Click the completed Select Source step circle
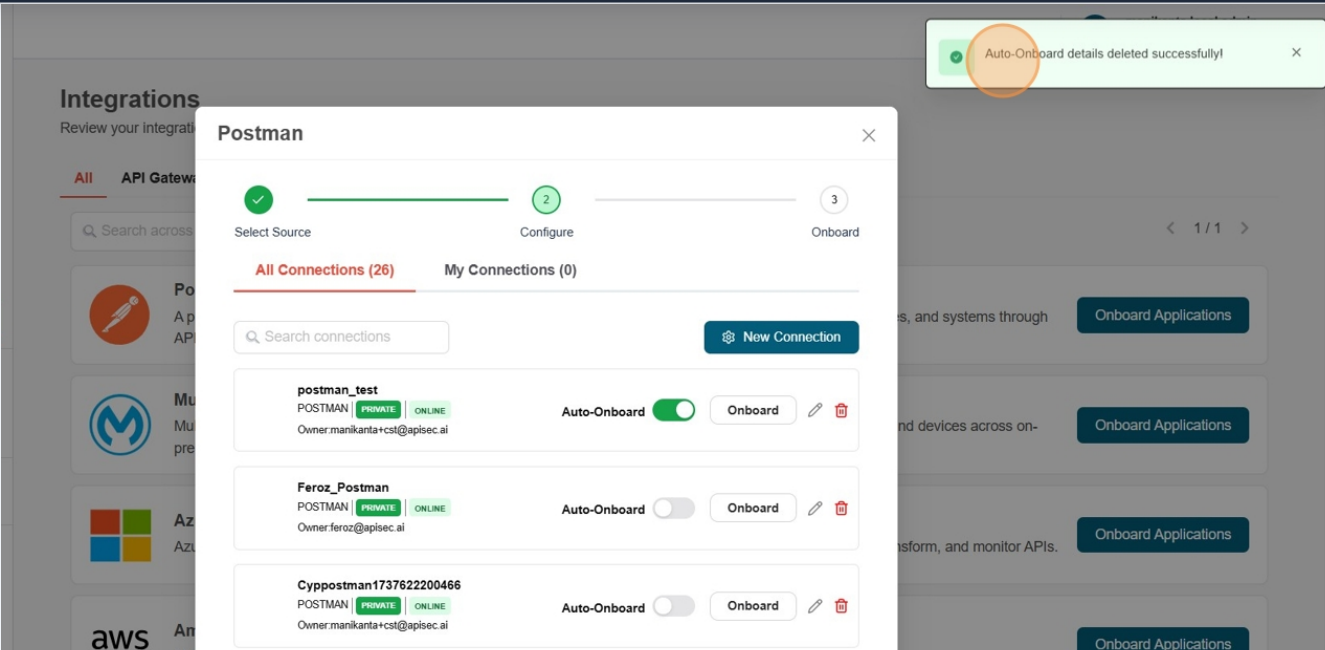Screen dimensions: 1325x650 coord(258,200)
